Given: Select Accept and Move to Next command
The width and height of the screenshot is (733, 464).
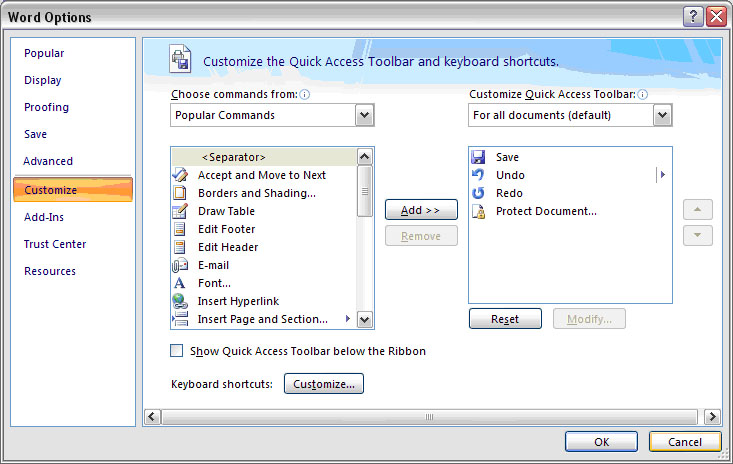Looking at the screenshot, I should click(x=264, y=175).
